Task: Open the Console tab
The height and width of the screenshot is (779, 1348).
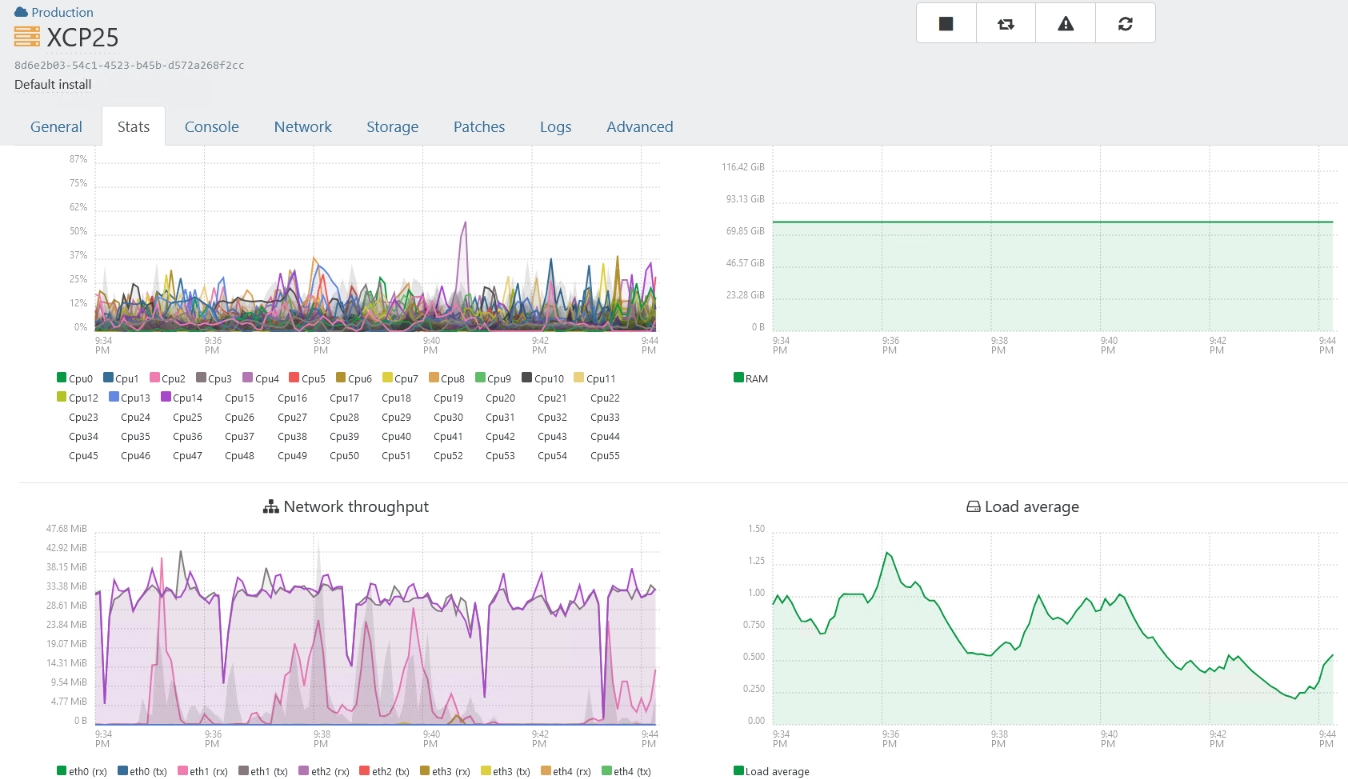Action: coord(212,127)
